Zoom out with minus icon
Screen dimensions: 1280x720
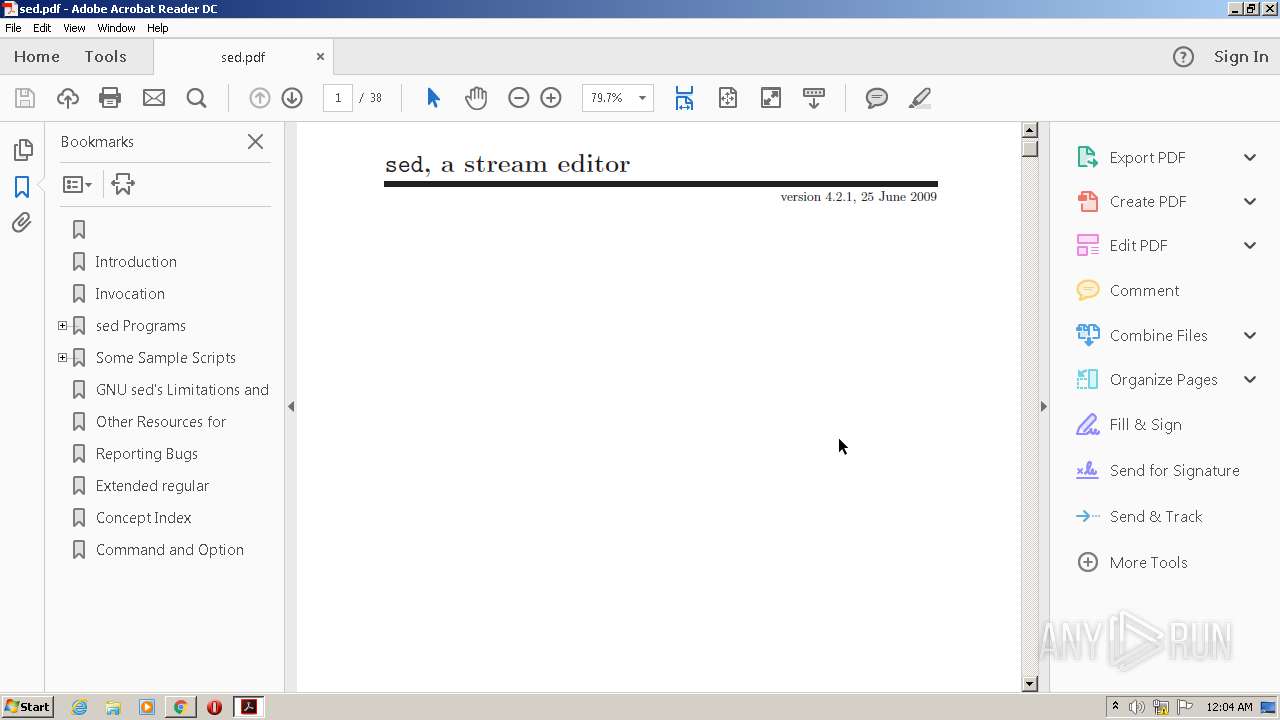point(518,98)
